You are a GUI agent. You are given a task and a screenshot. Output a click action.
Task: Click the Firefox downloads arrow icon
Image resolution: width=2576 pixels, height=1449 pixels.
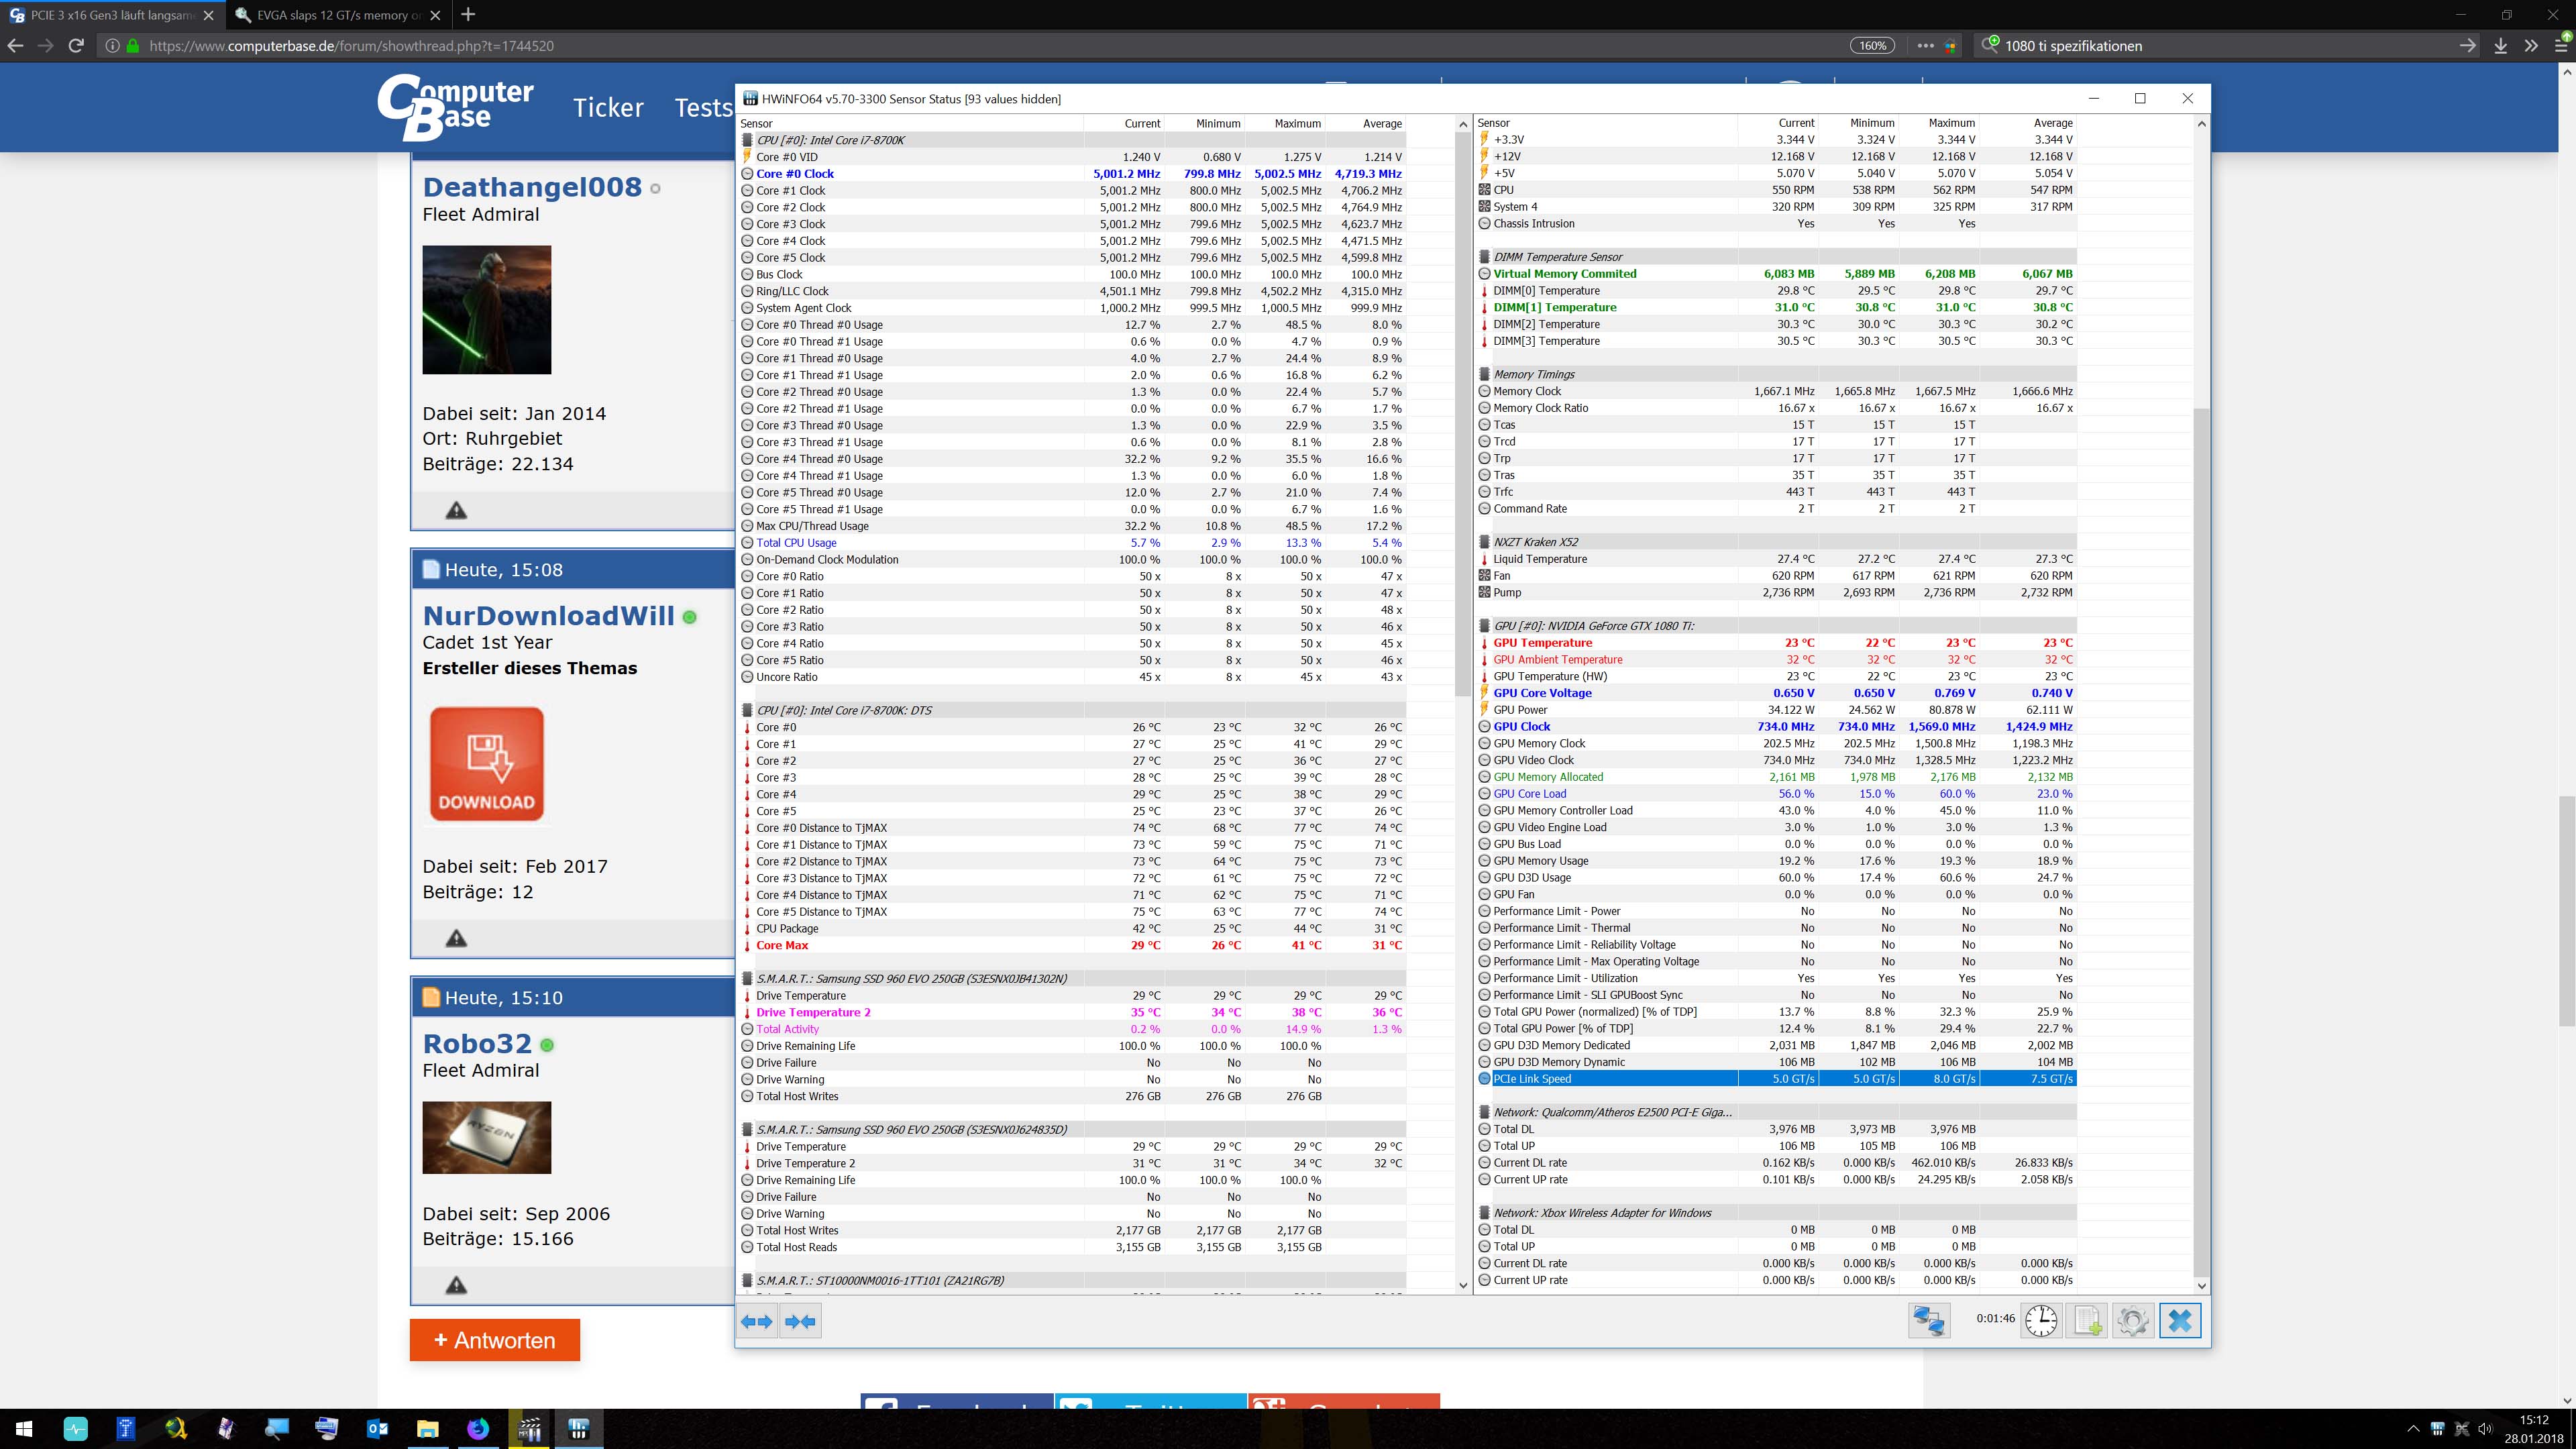pos(2500,46)
